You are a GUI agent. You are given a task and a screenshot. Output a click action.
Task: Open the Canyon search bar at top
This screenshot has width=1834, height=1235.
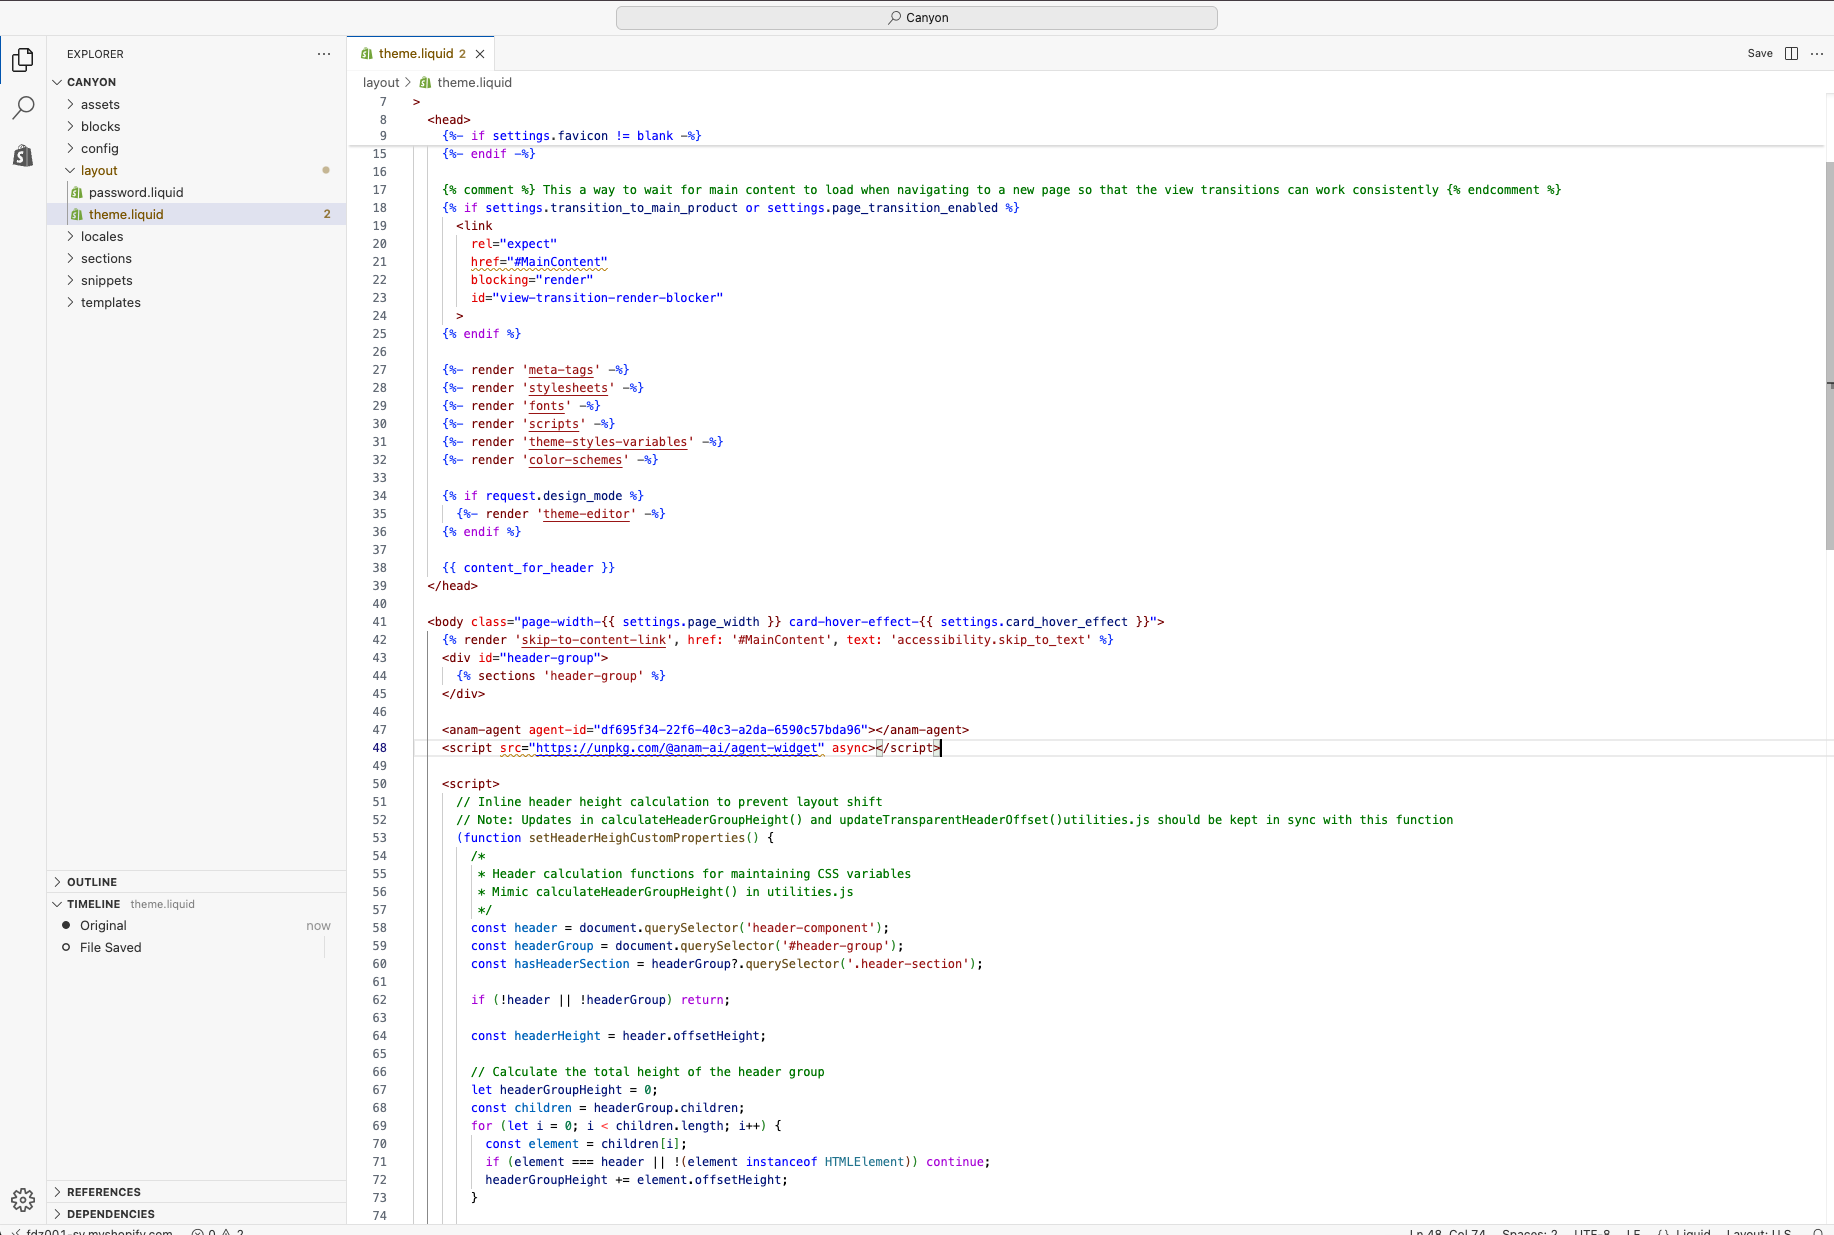click(916, 17)
